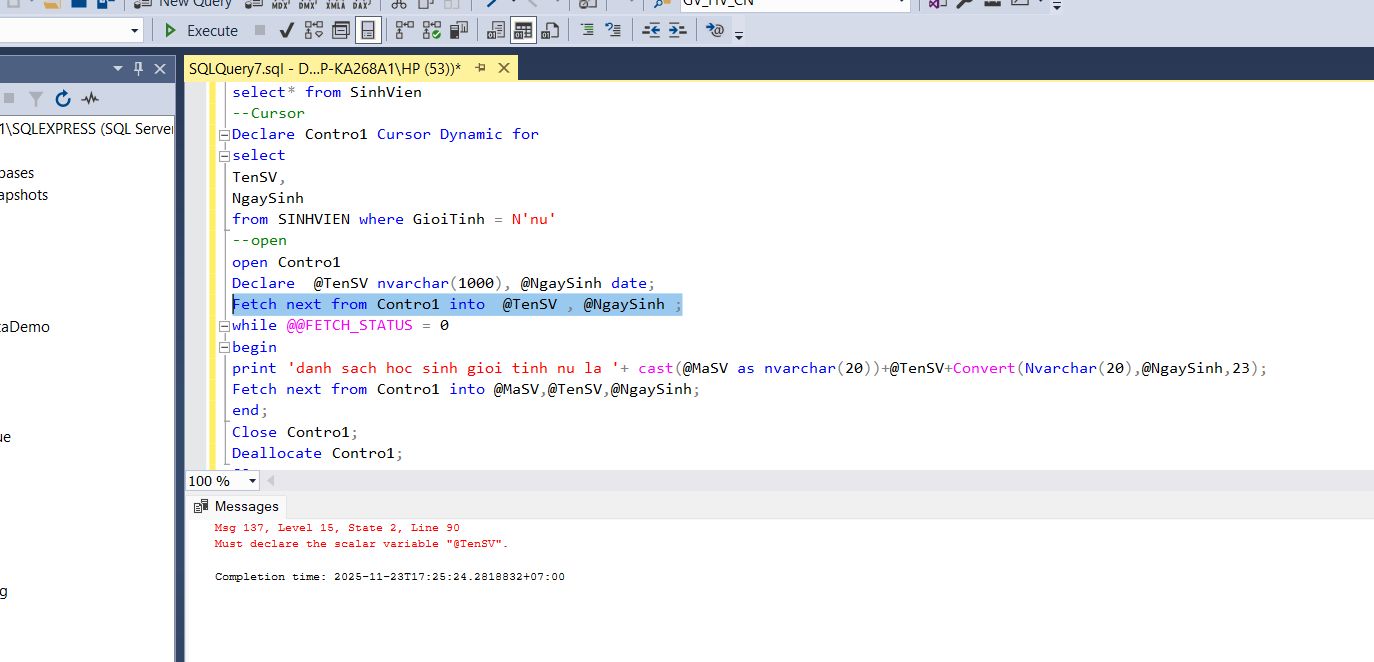
Task: Click Specify Values for Template Parameters icon
Action: pos(715,31)
